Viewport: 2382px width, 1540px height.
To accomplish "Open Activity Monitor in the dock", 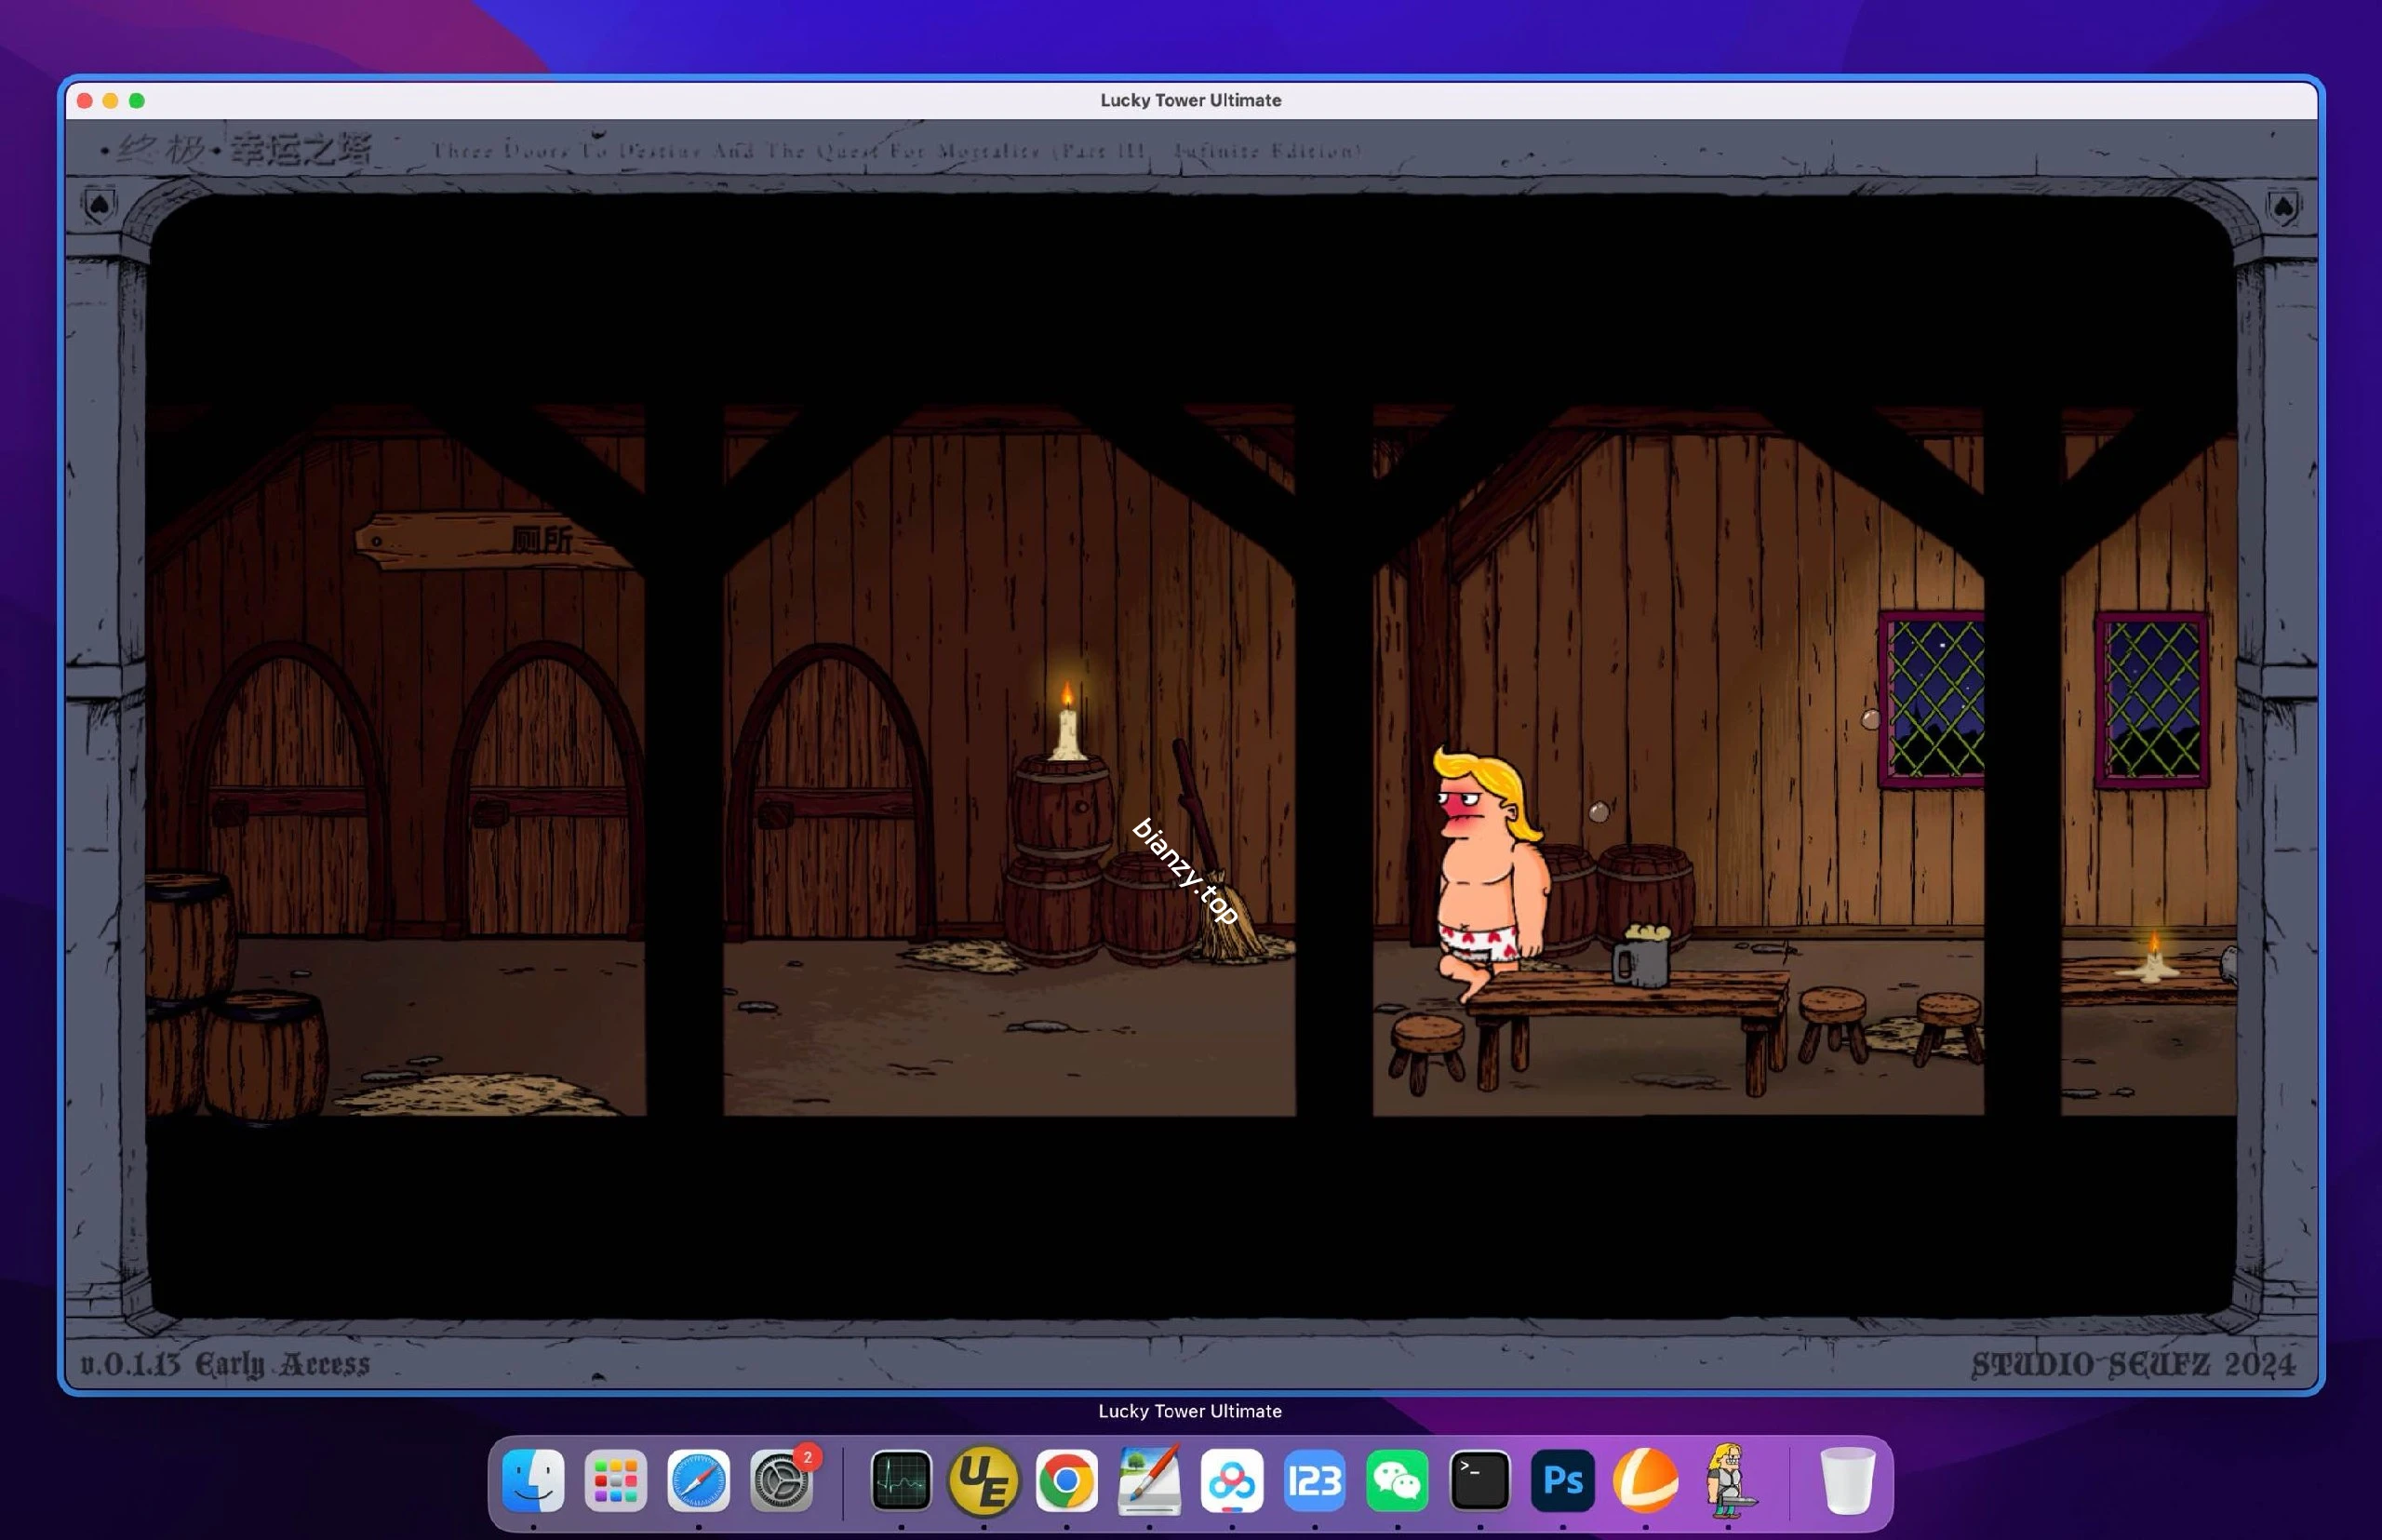I will click(x=901, y=1480).
